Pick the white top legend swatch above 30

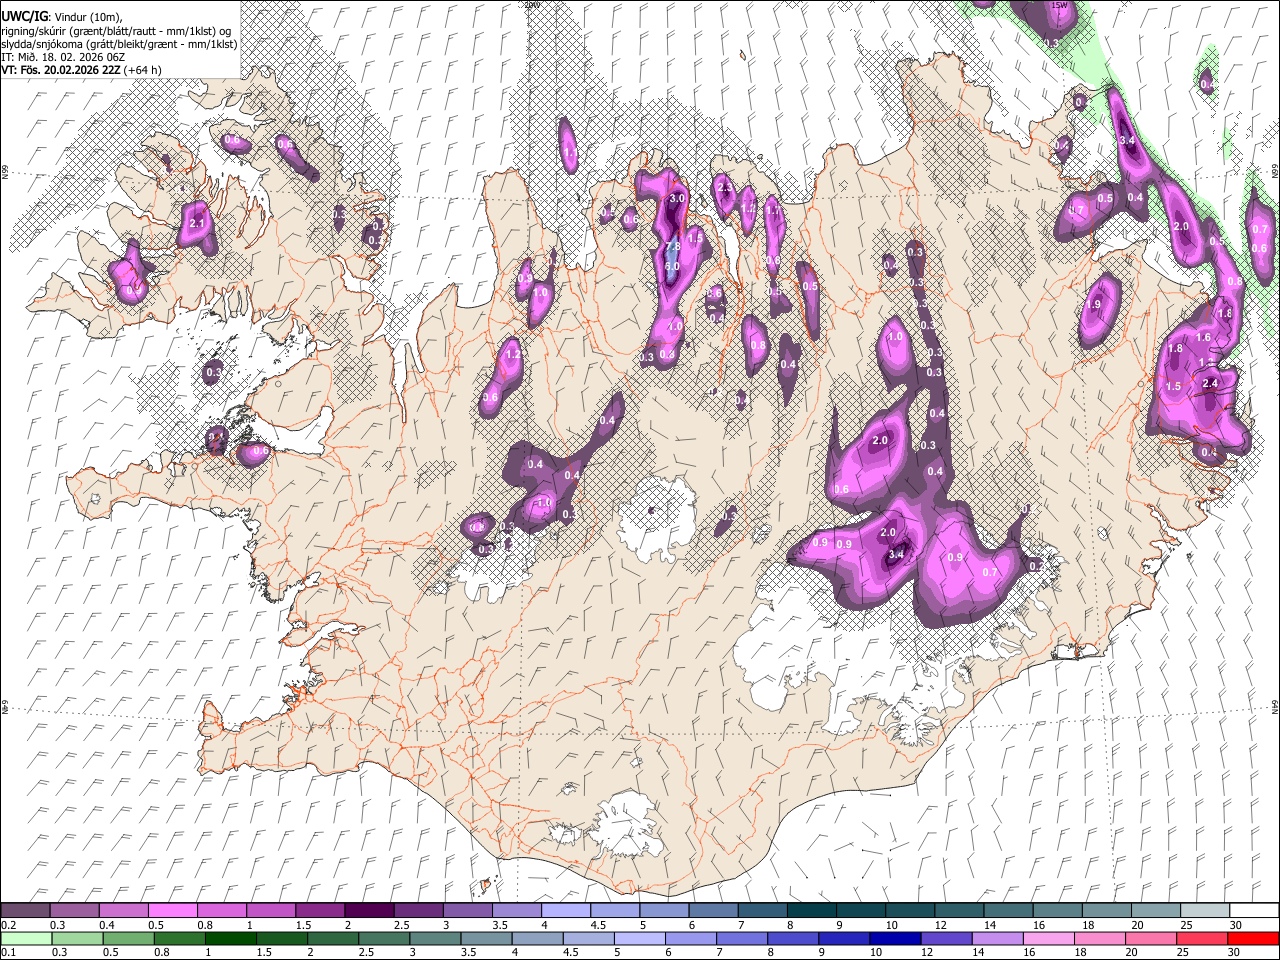coord(1254,910)
